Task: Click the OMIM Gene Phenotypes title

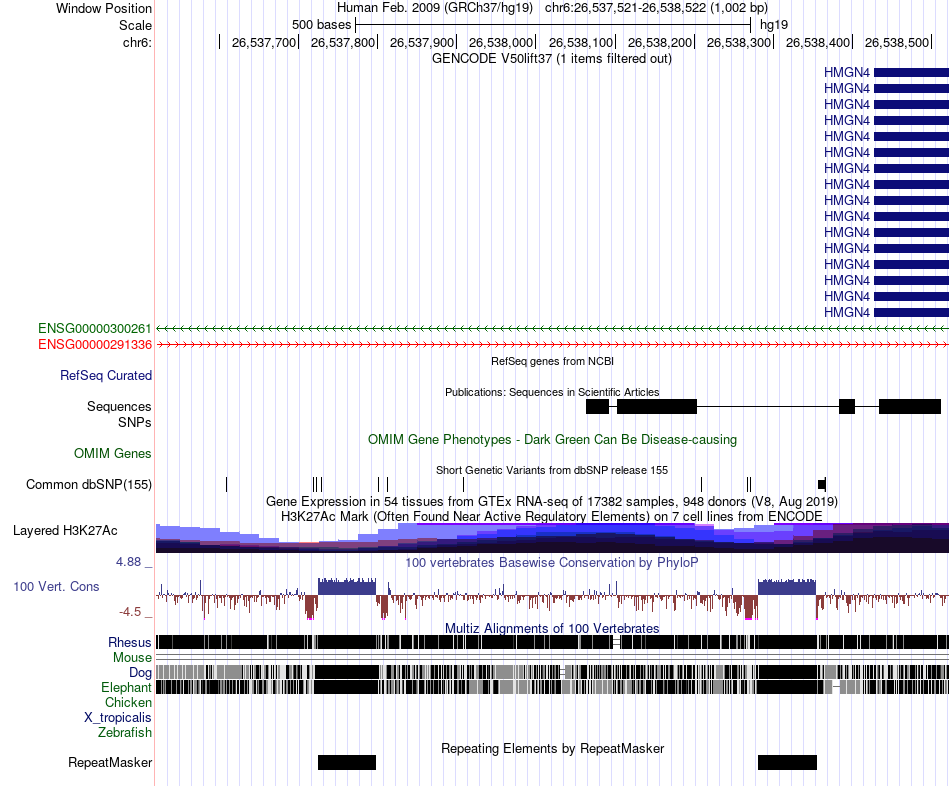Action: (x=552, y=439)
